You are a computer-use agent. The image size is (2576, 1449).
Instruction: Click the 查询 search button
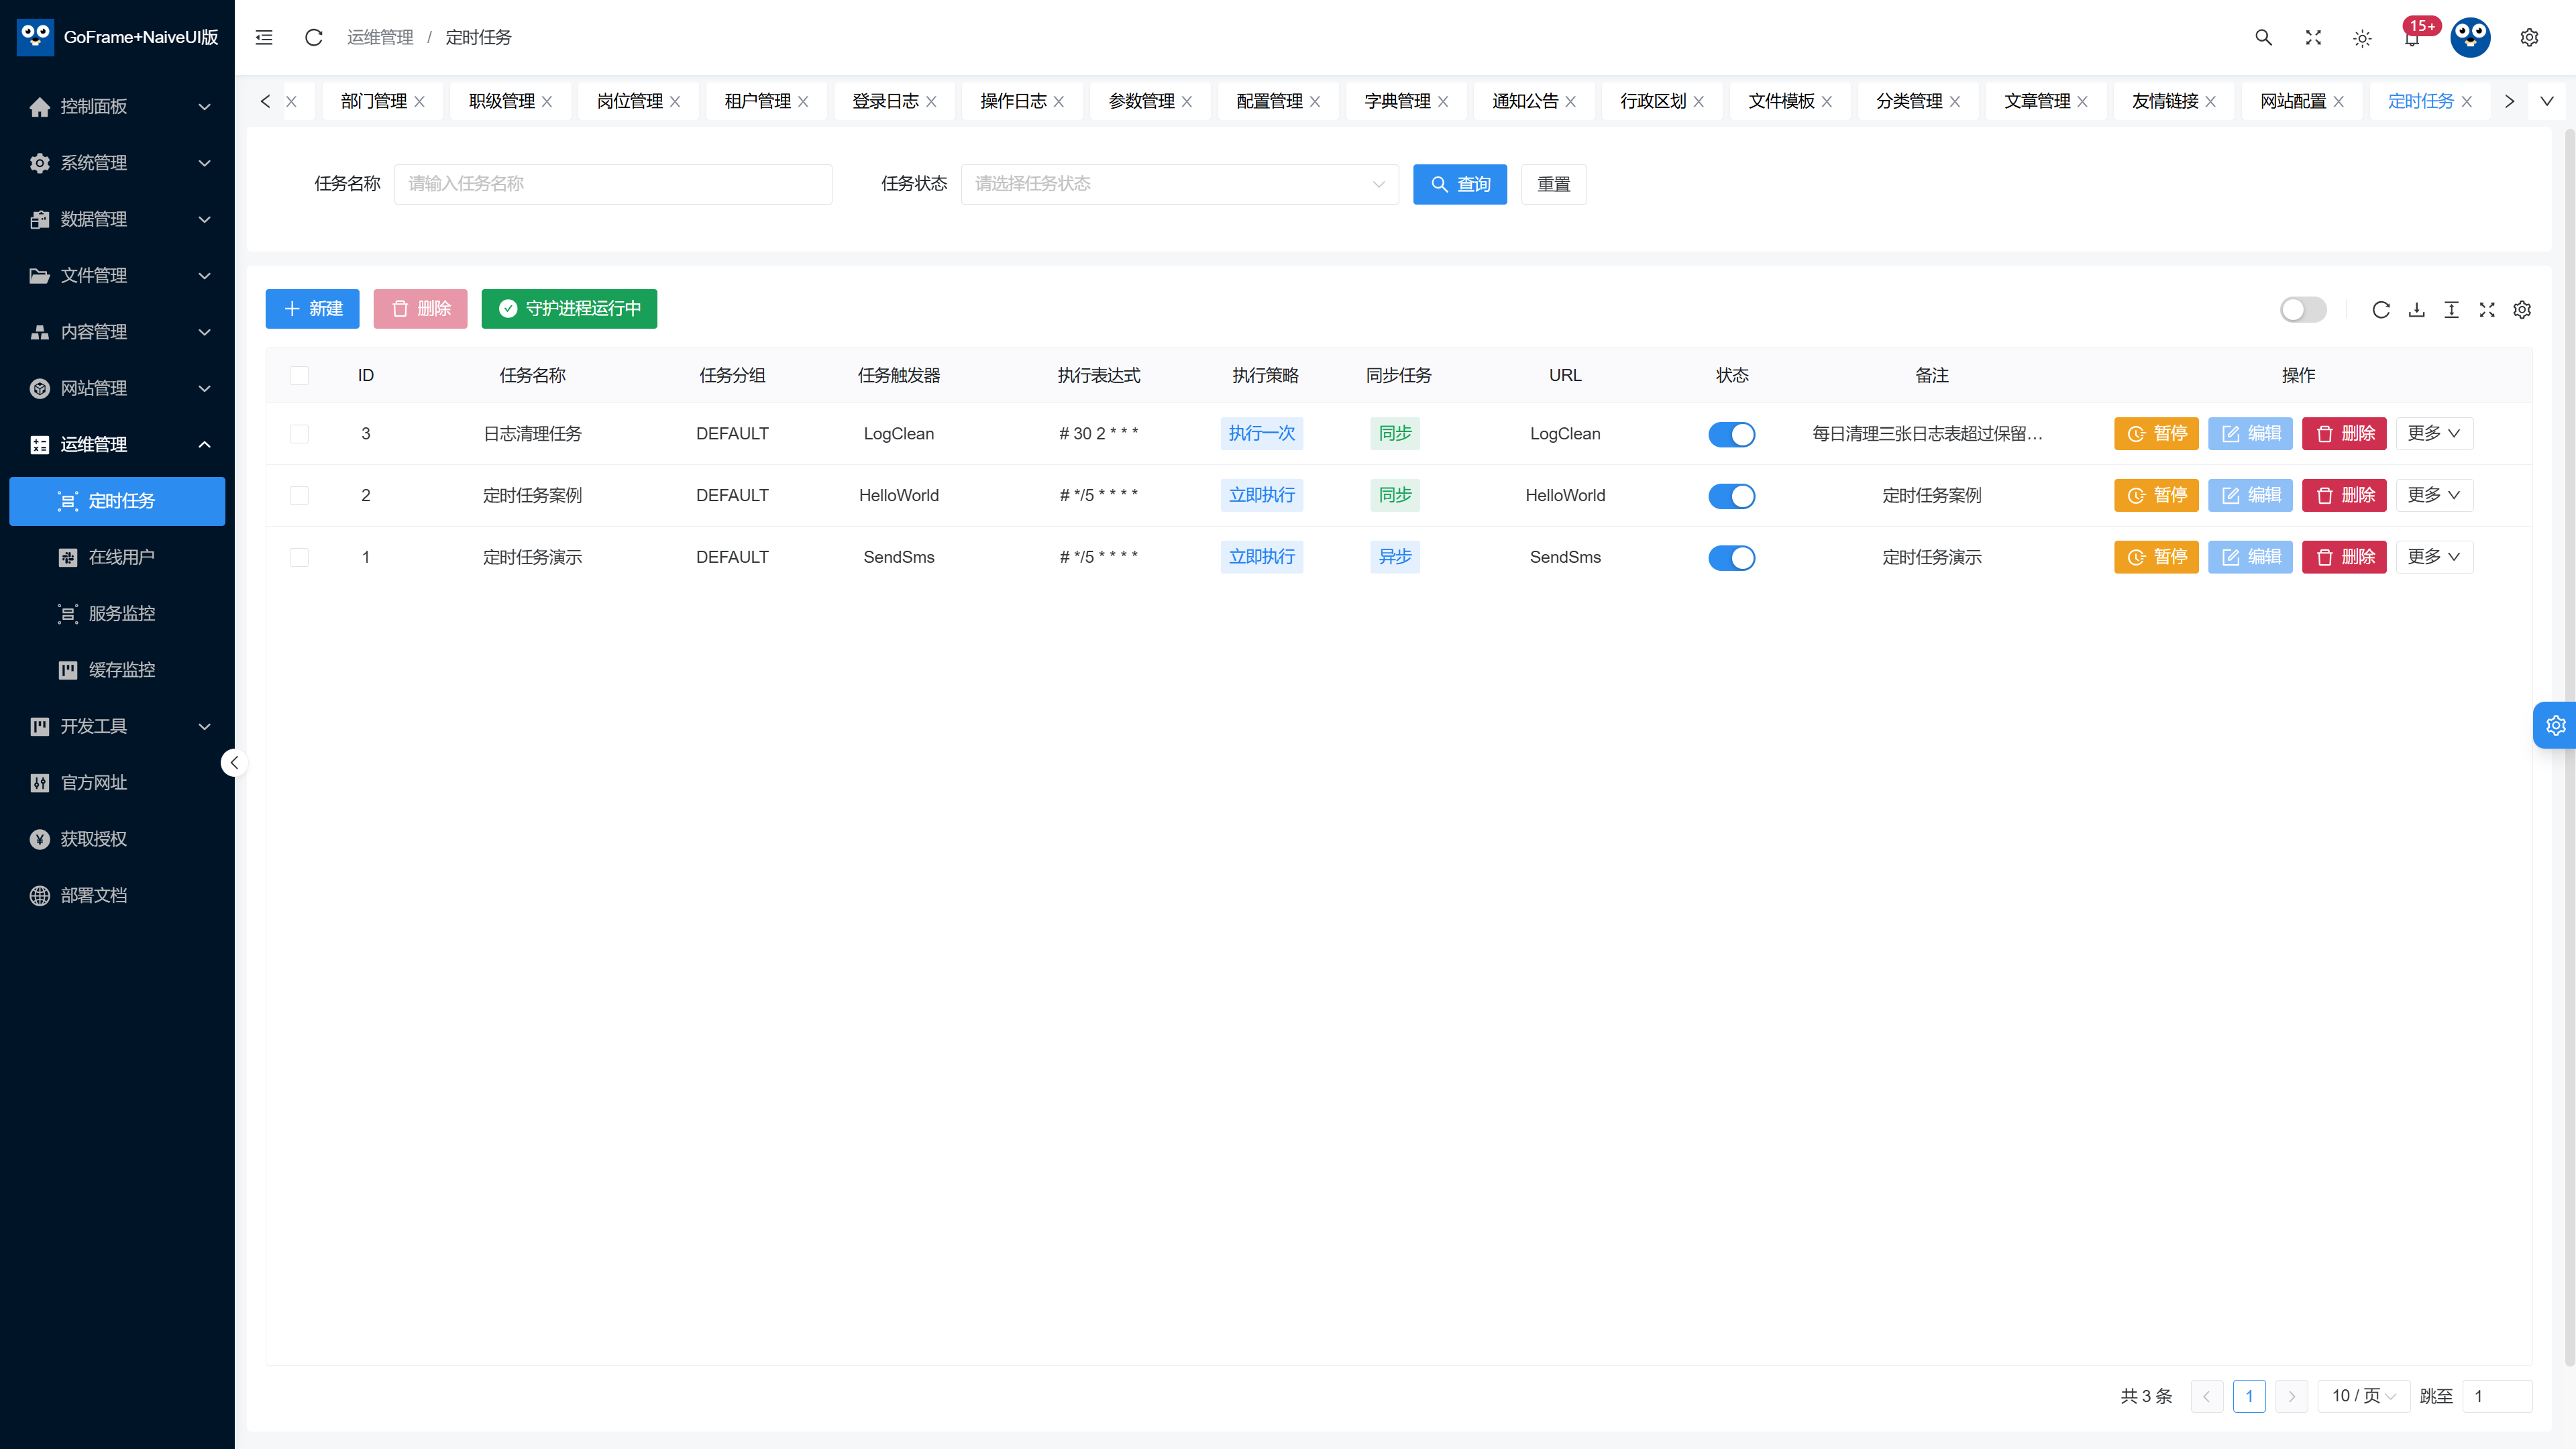tap(1459, 184)
